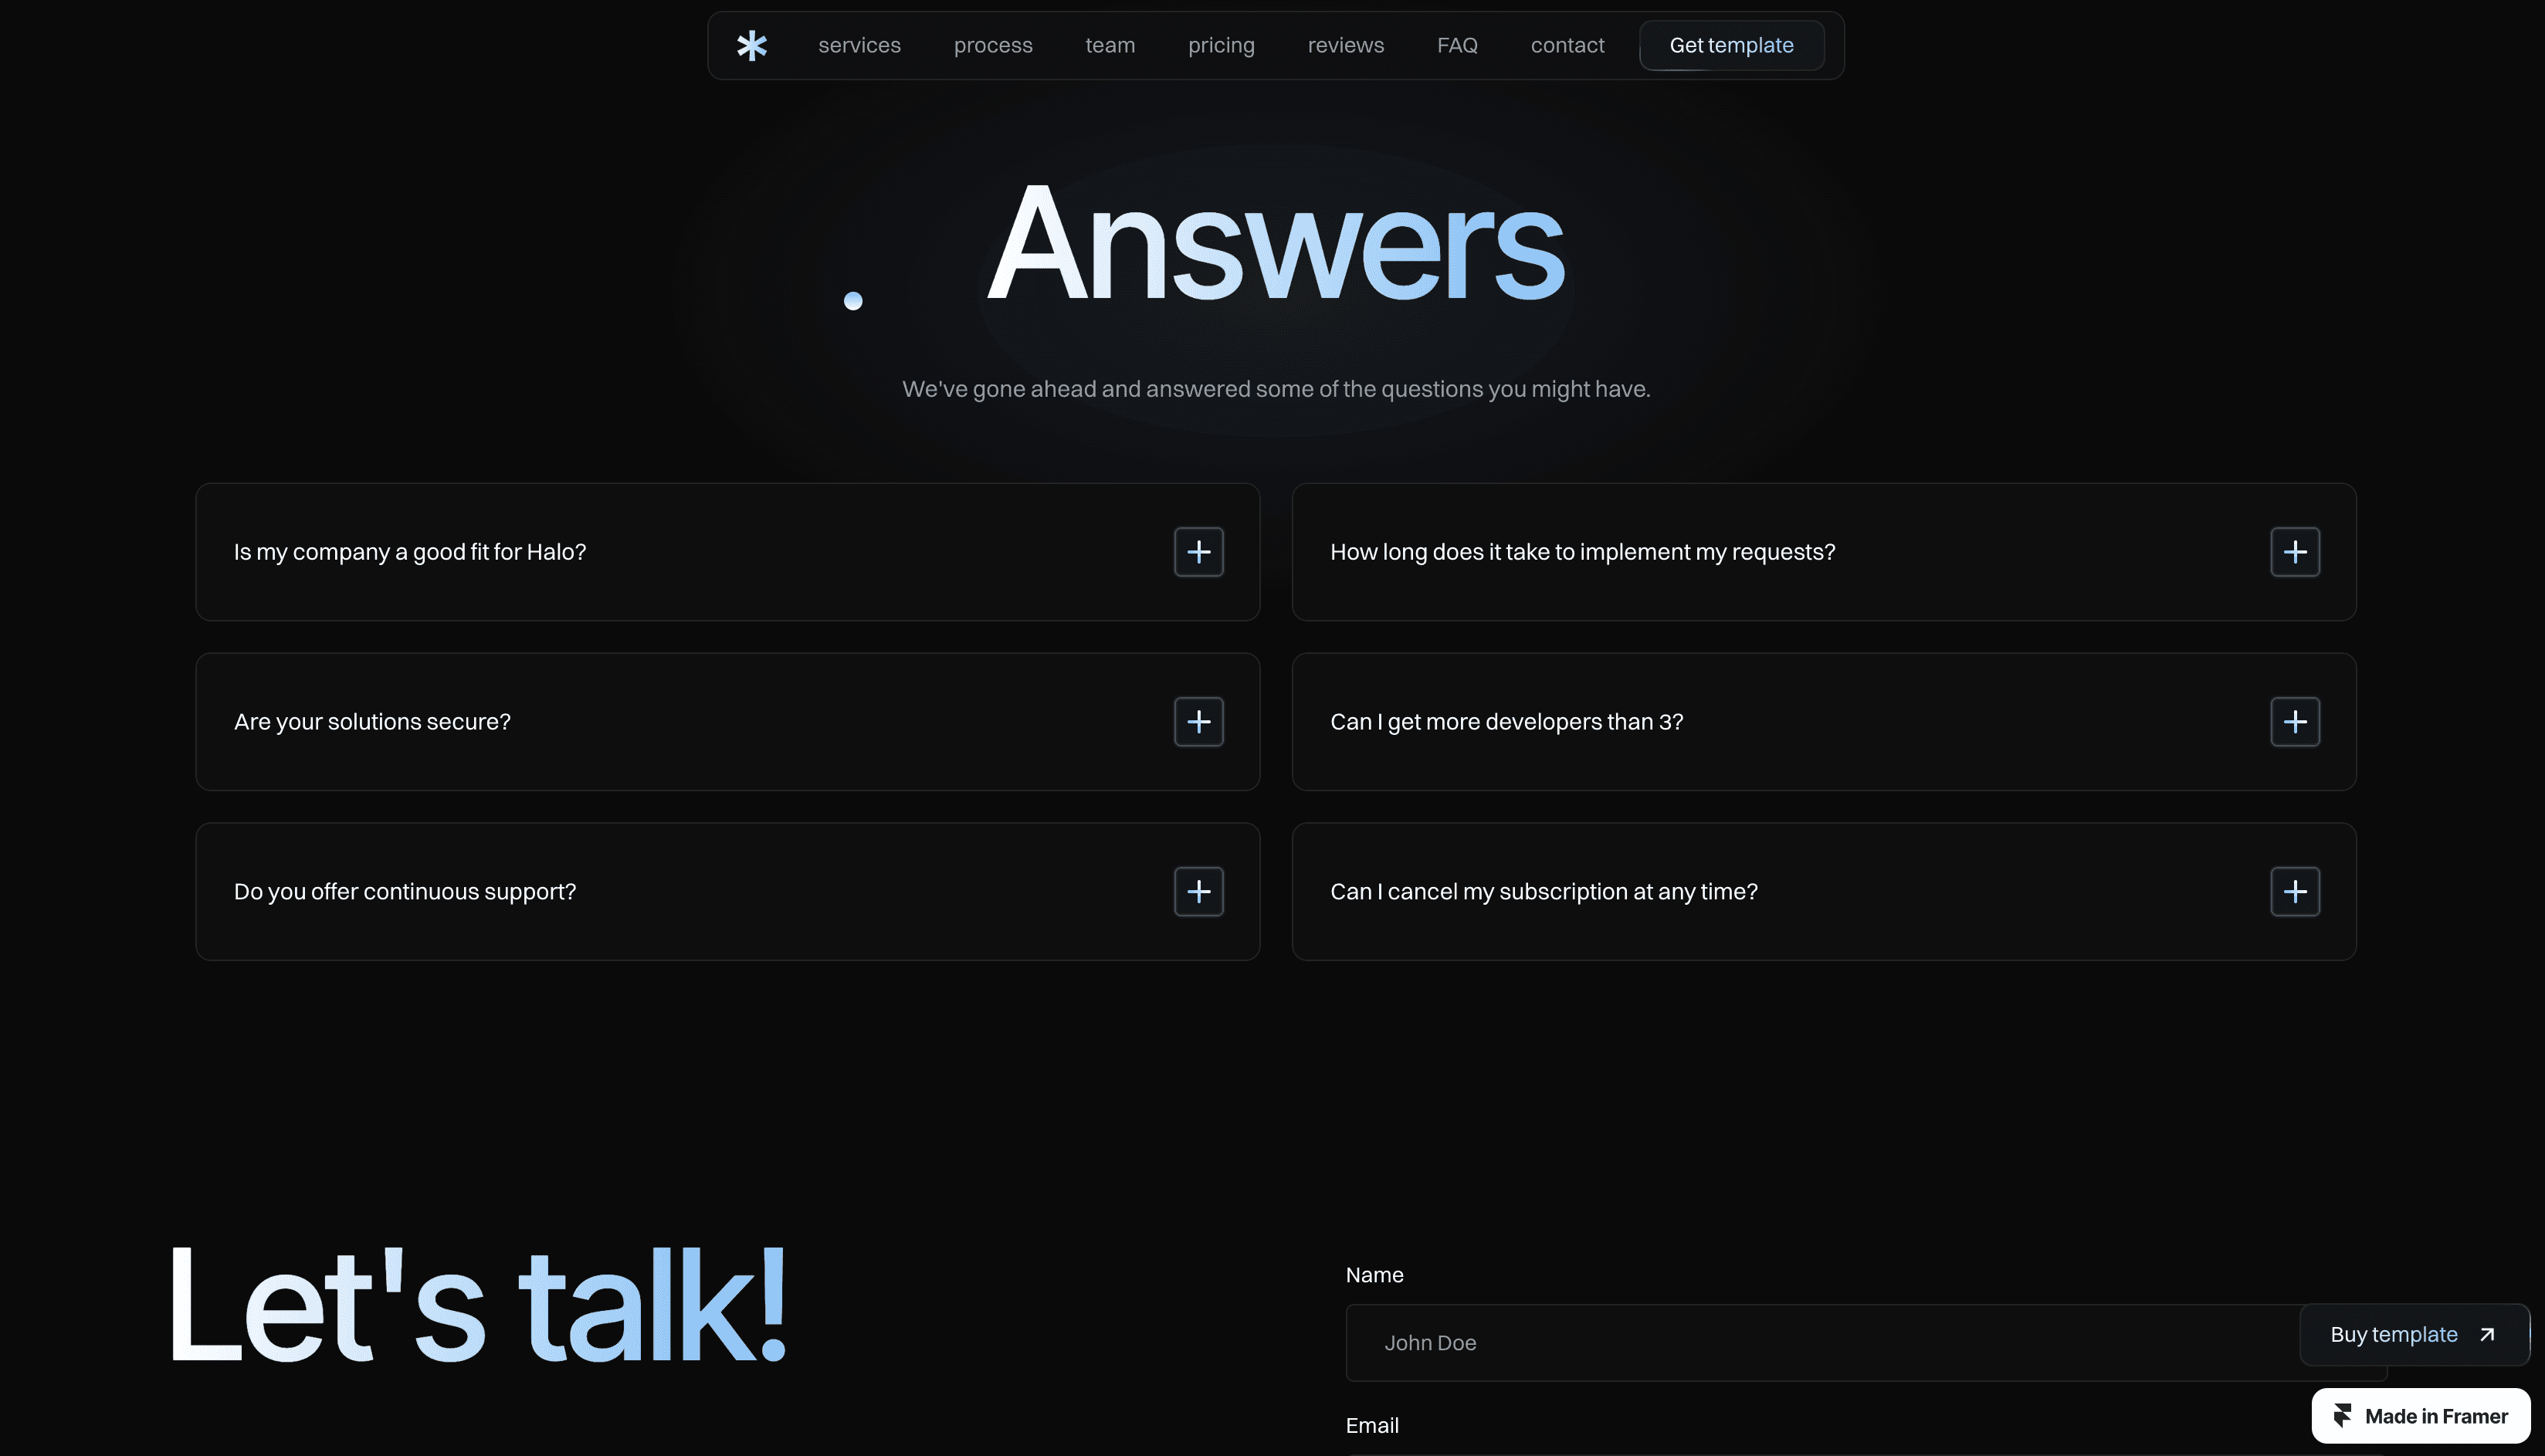Jump to pricing section
This screenshot has height=1456, width=2545.
(1220, 46)
